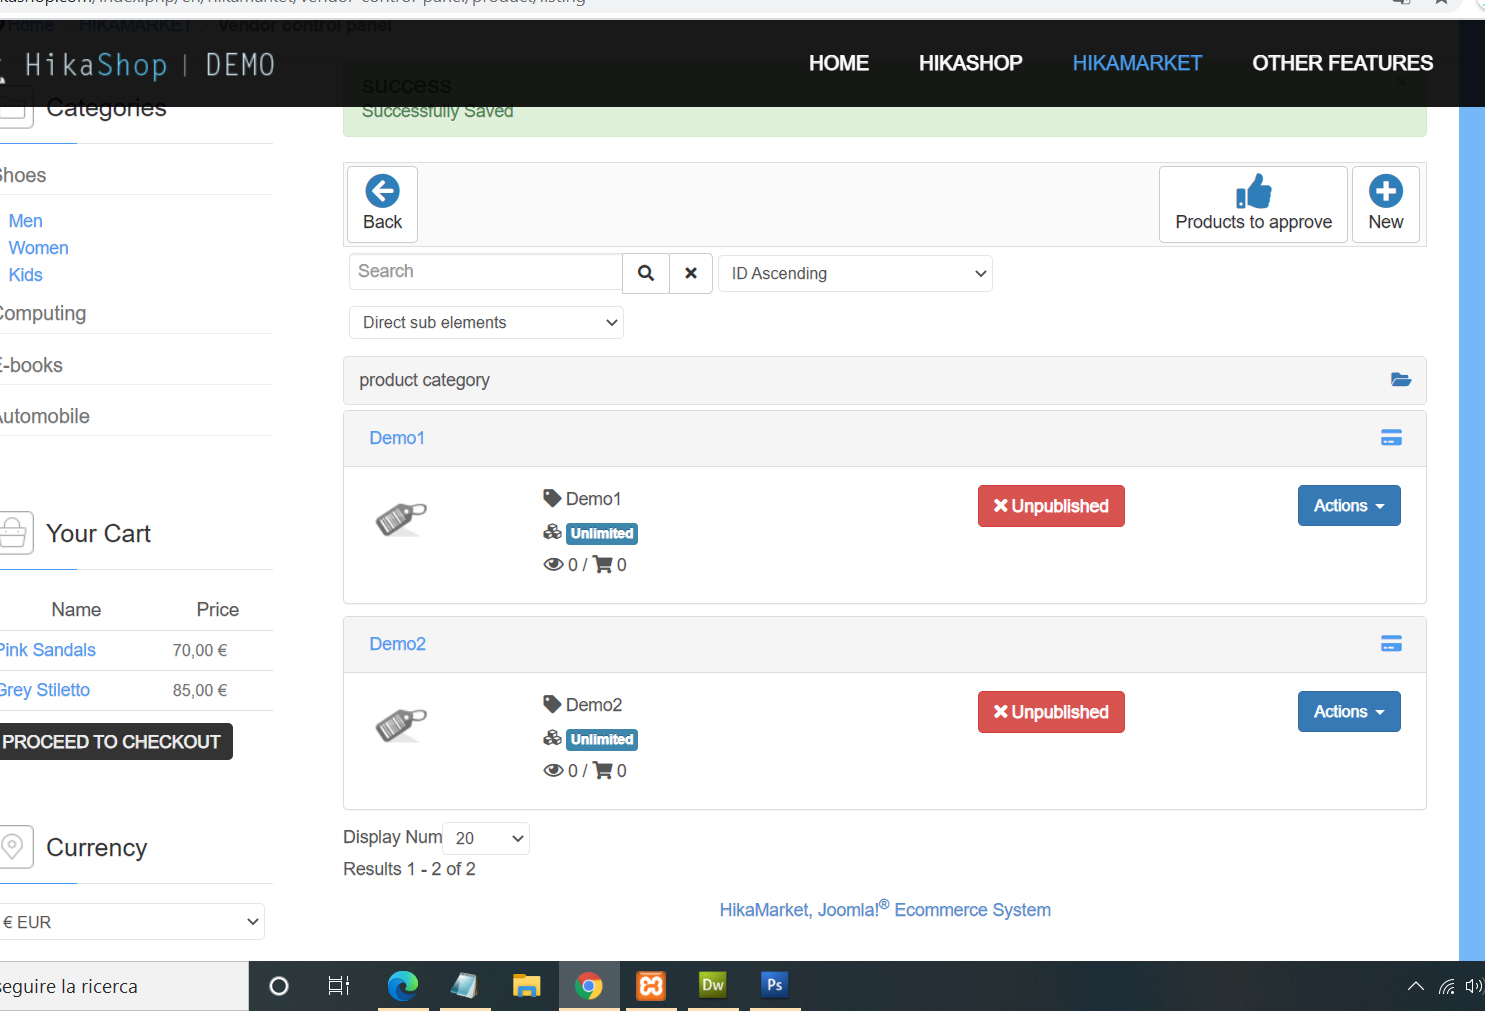Click the Back arrow button
The image size is (1485, 1011).
tap(382, 204)
